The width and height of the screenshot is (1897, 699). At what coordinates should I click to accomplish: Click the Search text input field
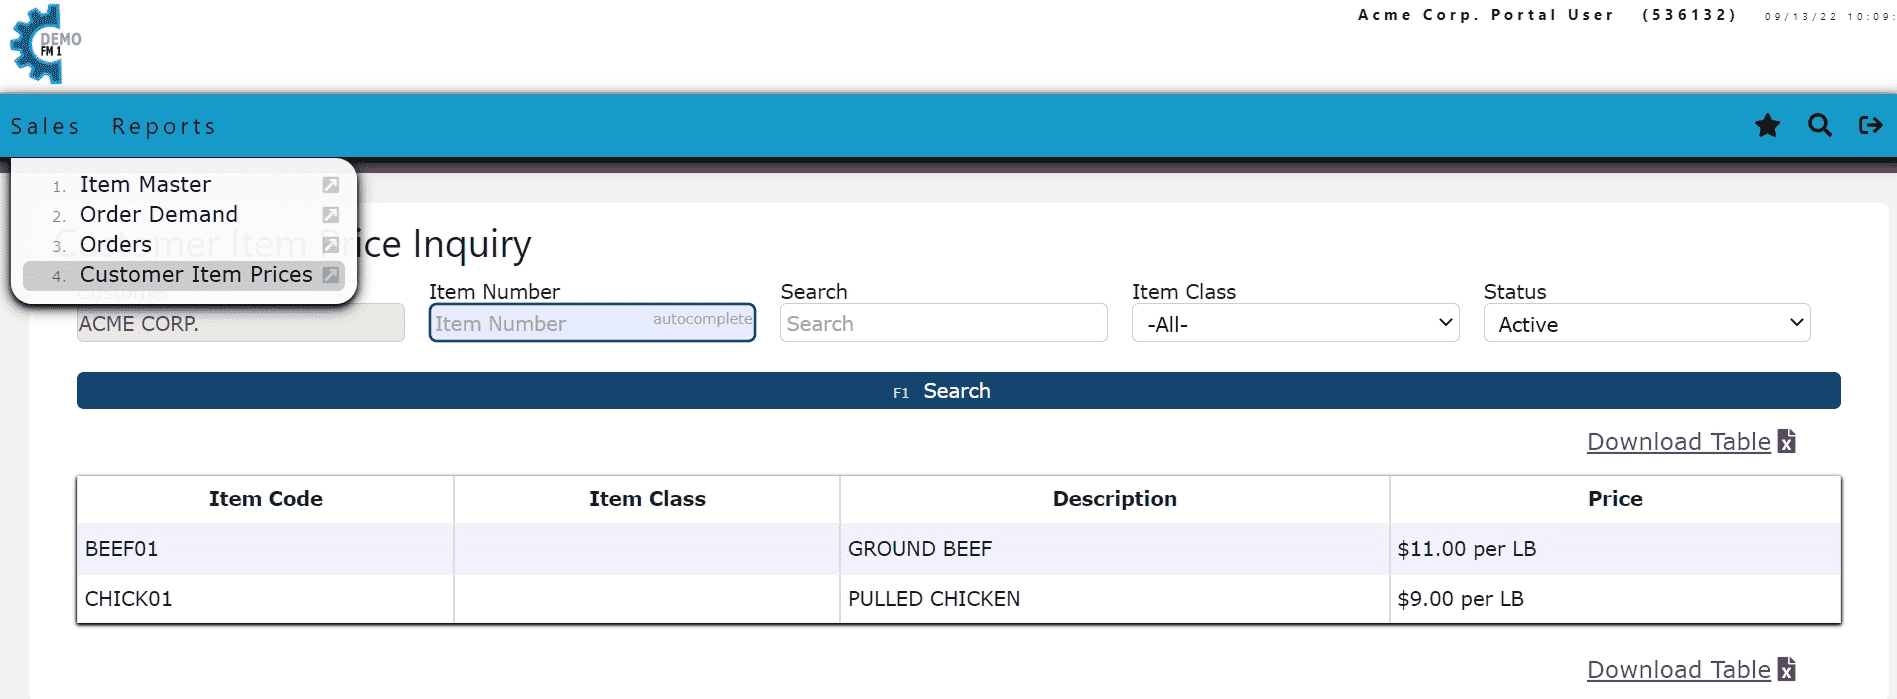point(943,323)
